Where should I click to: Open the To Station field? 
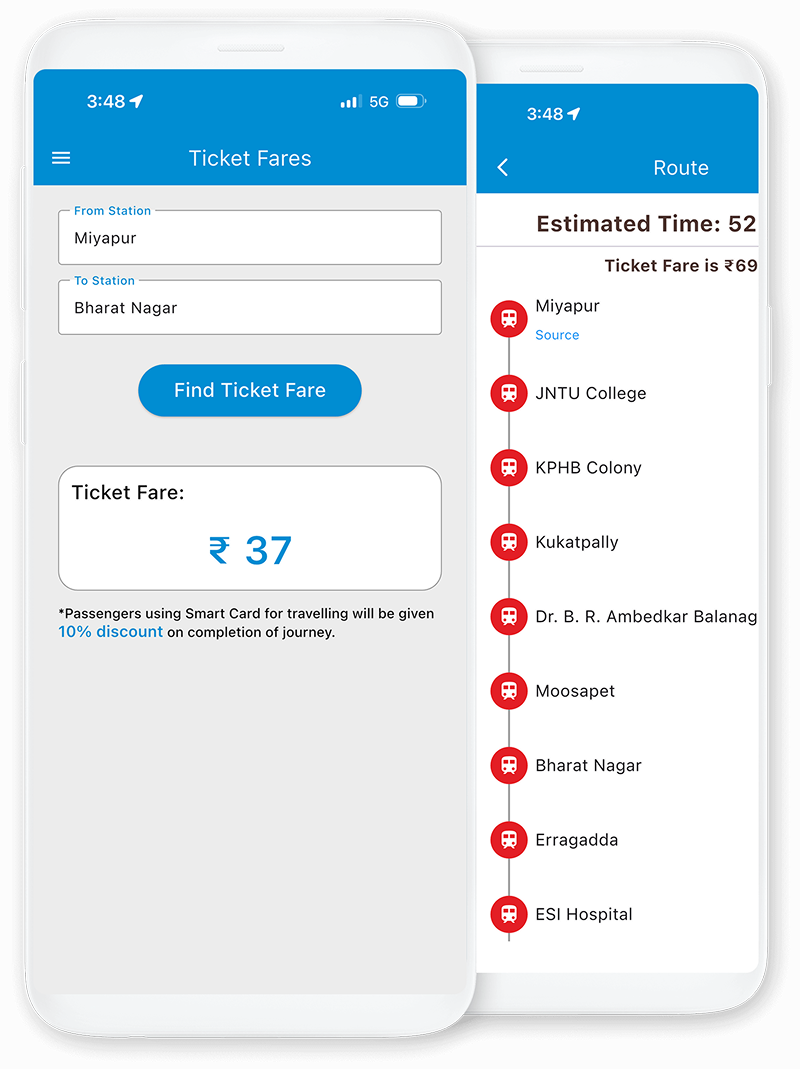[x=249, y=308]
